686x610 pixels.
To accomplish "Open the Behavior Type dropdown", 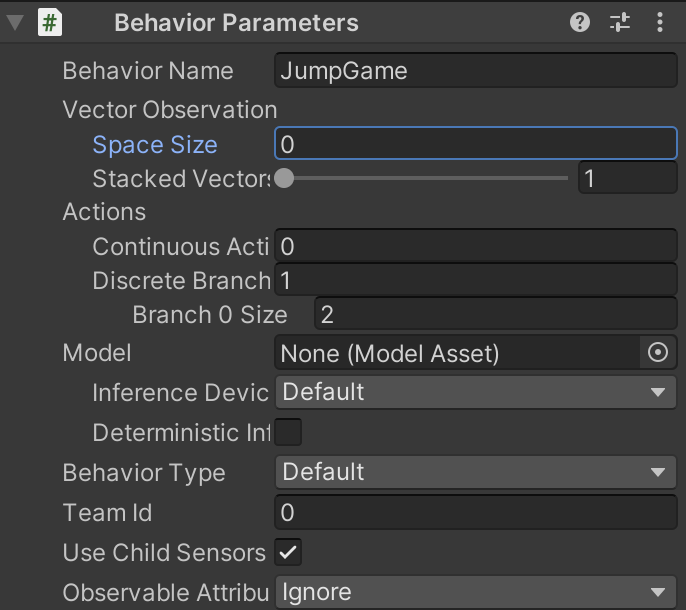I will point(476,472).
